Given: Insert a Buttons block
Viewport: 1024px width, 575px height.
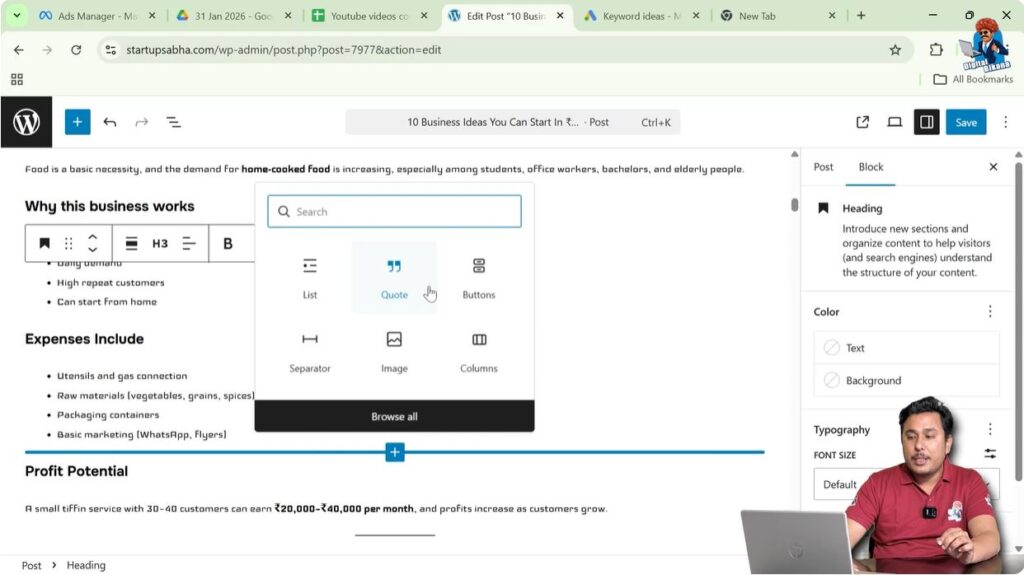Looking at the screenshot, I should (479, 278).
